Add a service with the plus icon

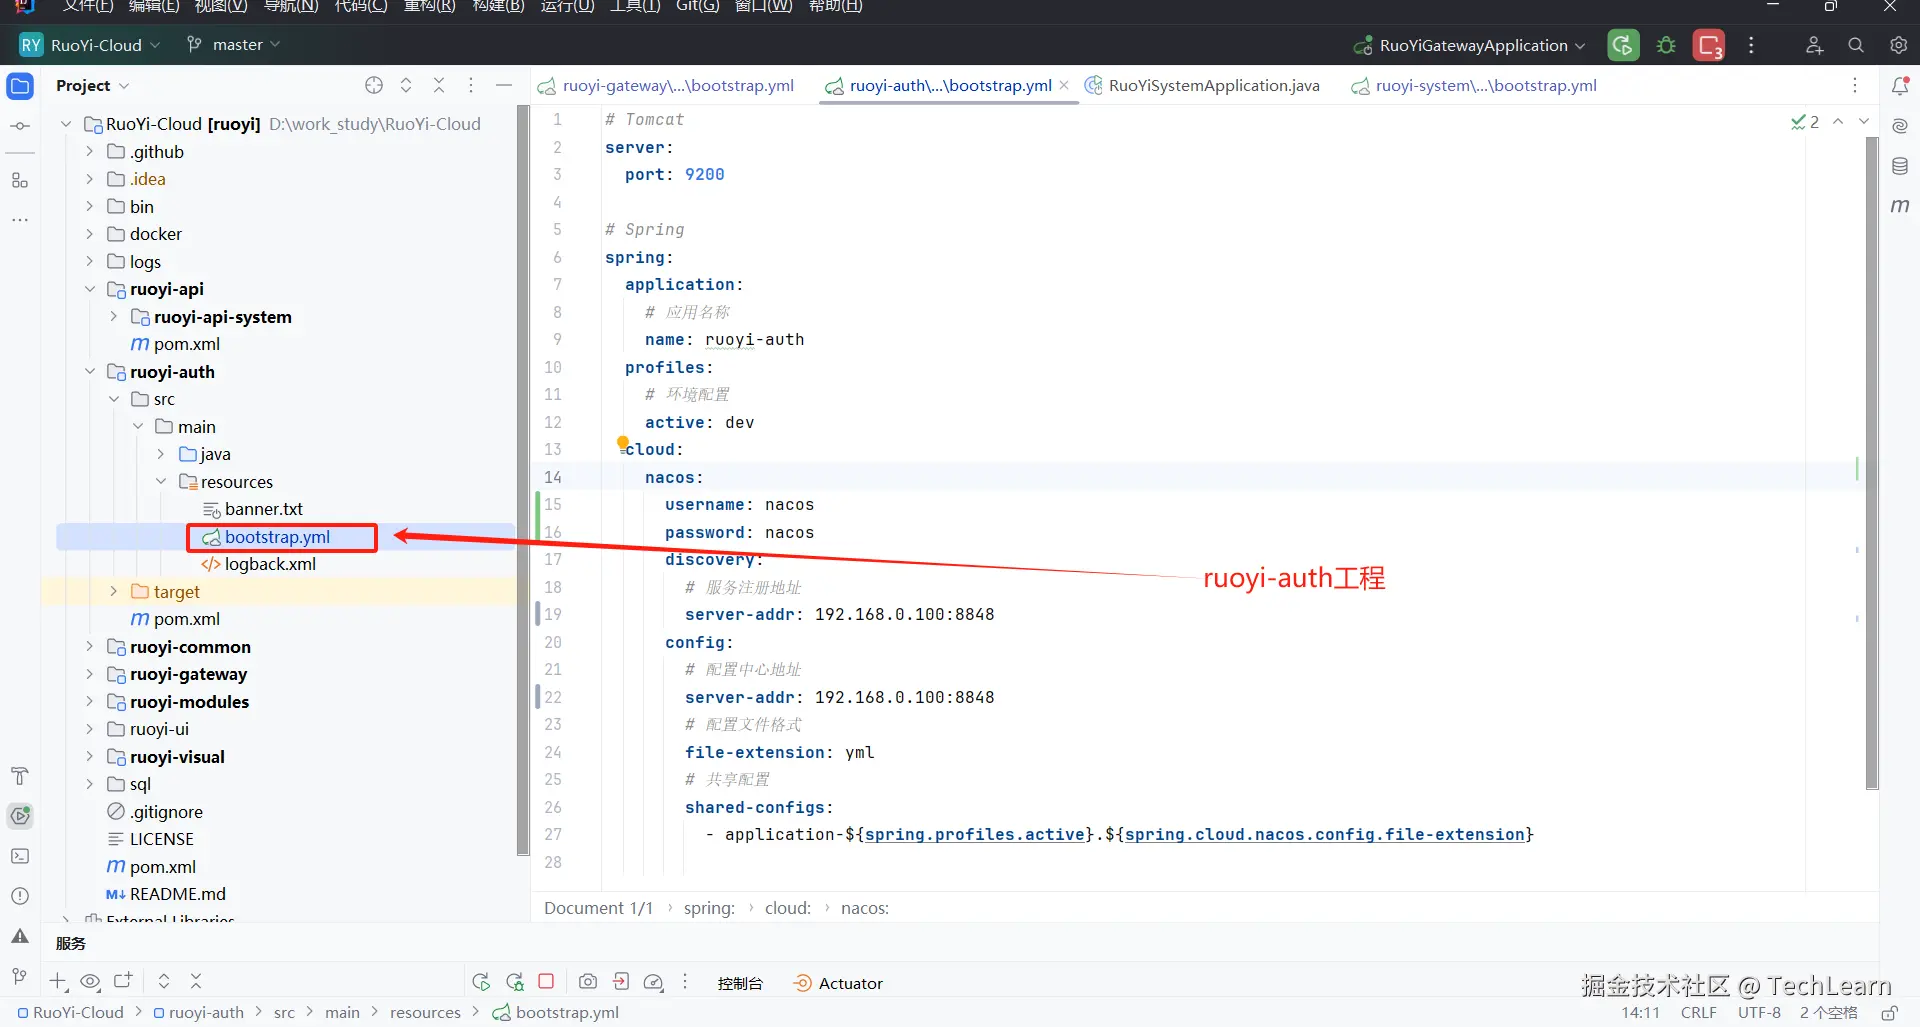point(59,982)
